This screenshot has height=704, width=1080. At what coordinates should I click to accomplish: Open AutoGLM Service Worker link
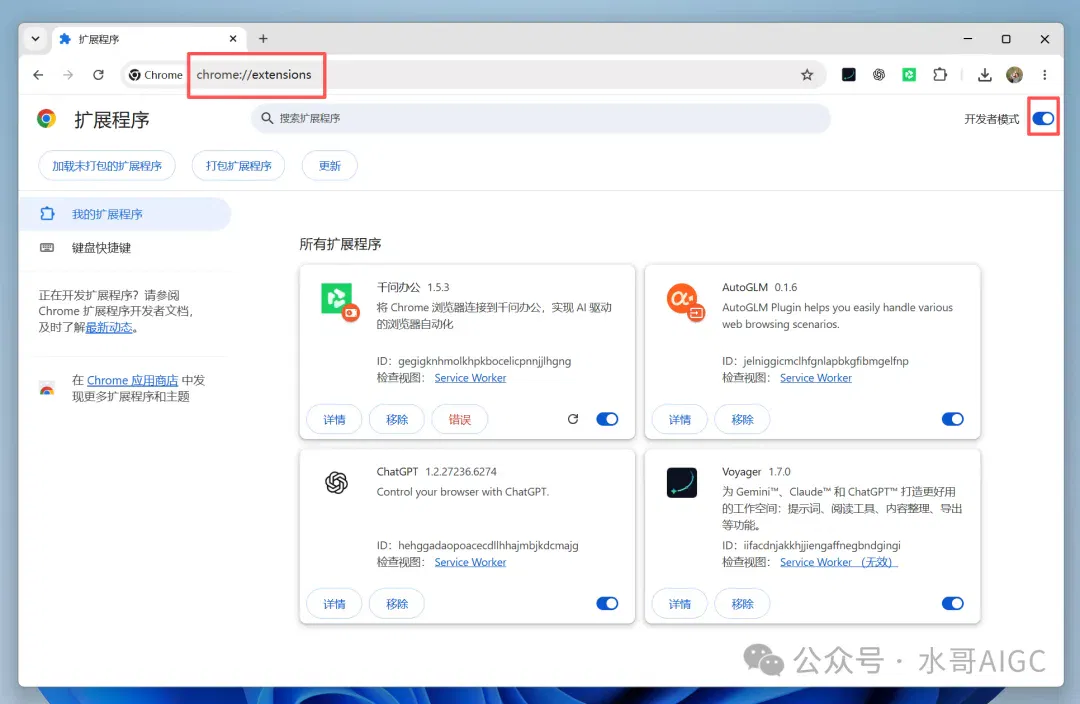(816, 378)
